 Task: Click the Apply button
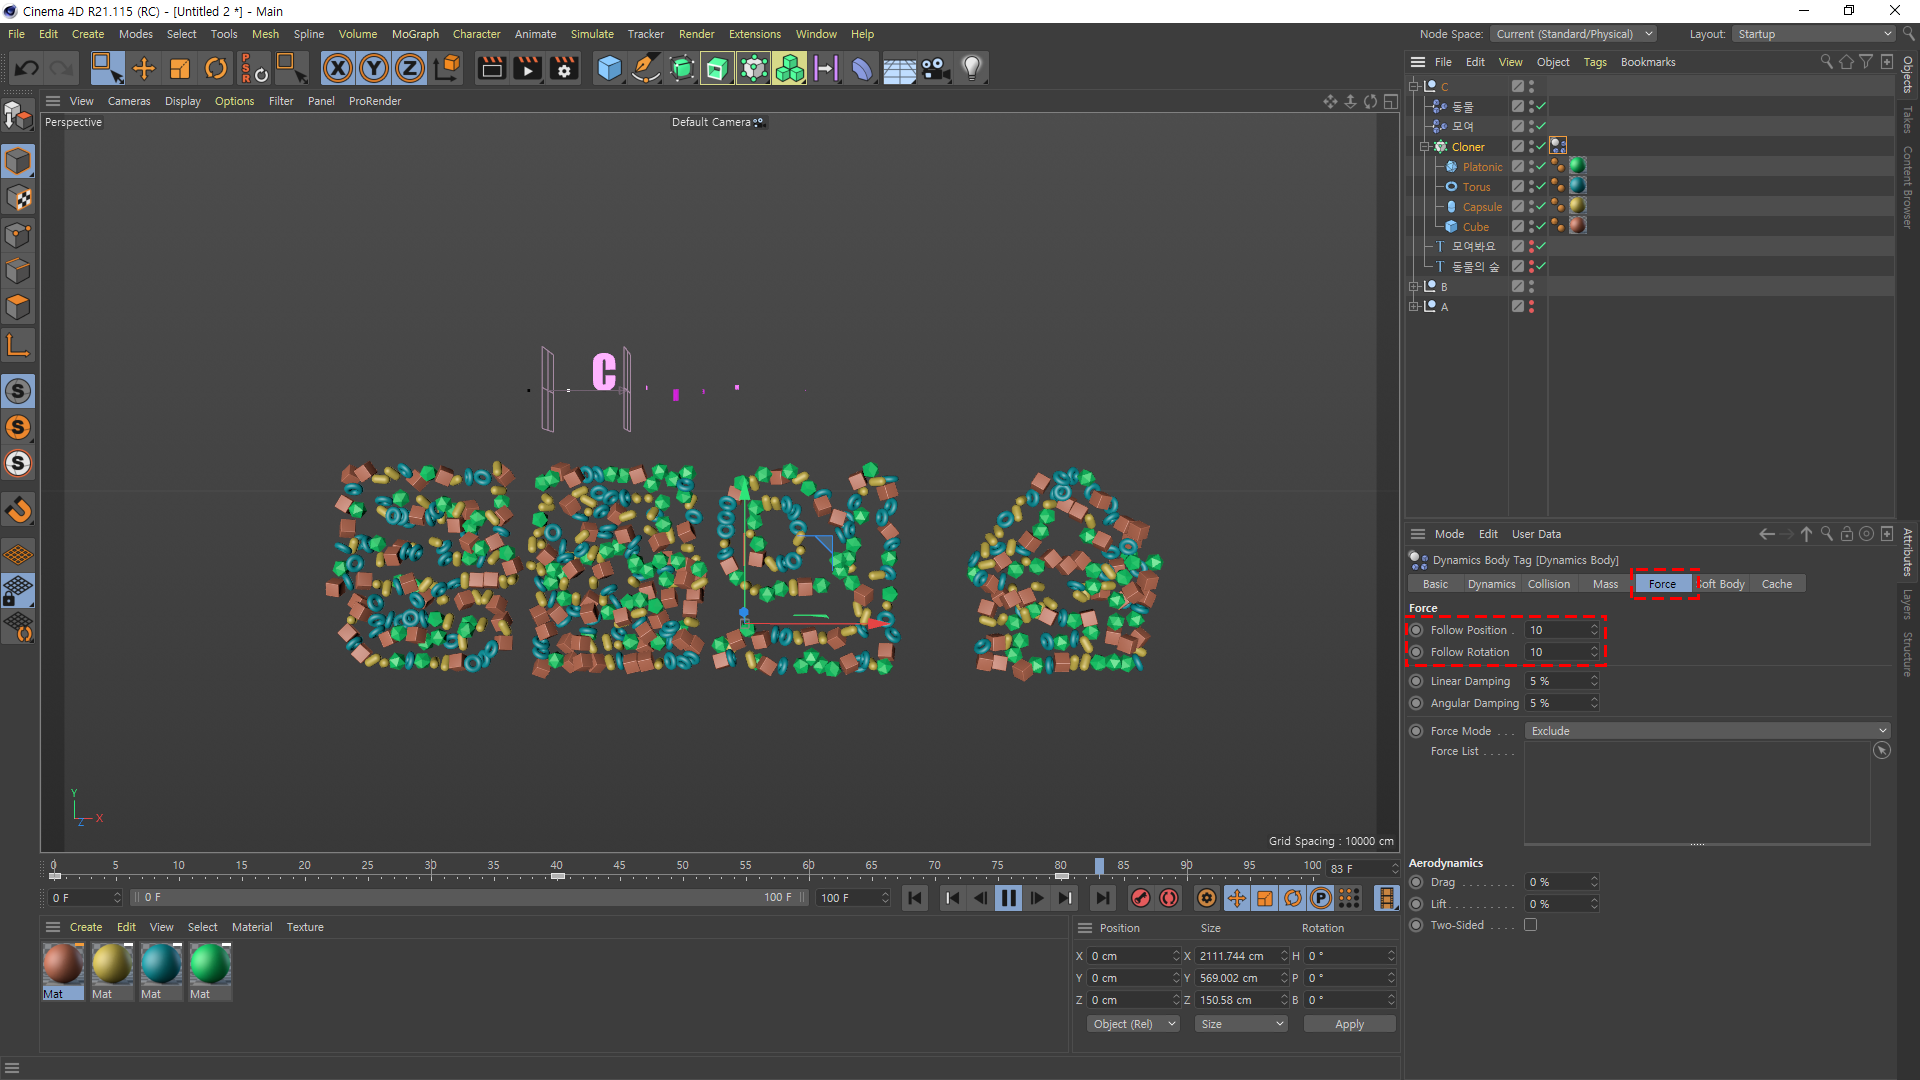(x=1349, y=1024)
